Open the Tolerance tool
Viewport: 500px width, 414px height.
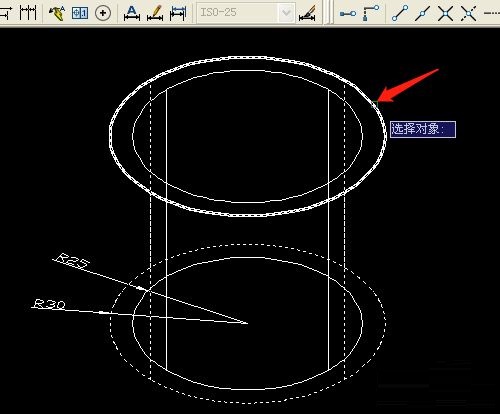80,13
